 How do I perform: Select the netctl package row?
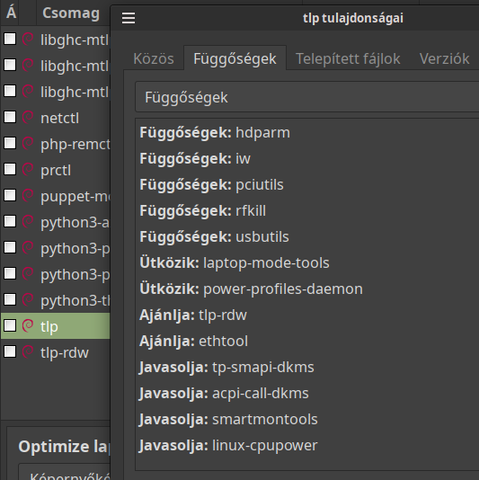[x=55, y=118]
